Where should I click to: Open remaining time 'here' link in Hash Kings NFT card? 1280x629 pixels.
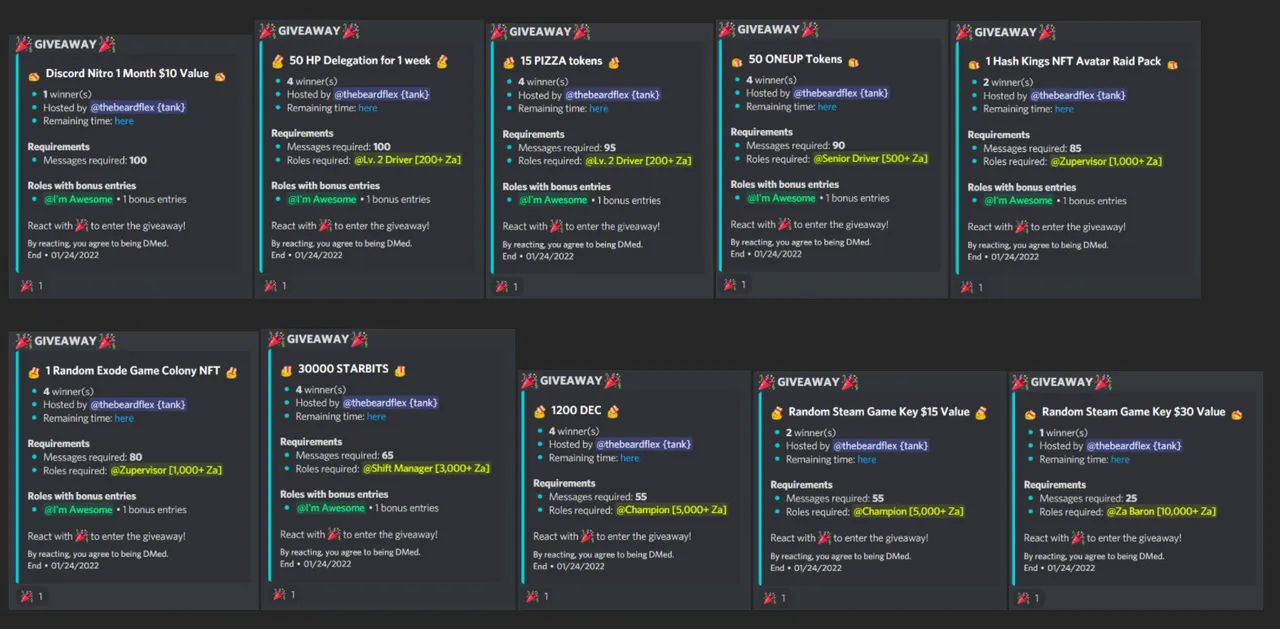[1064, 109]
